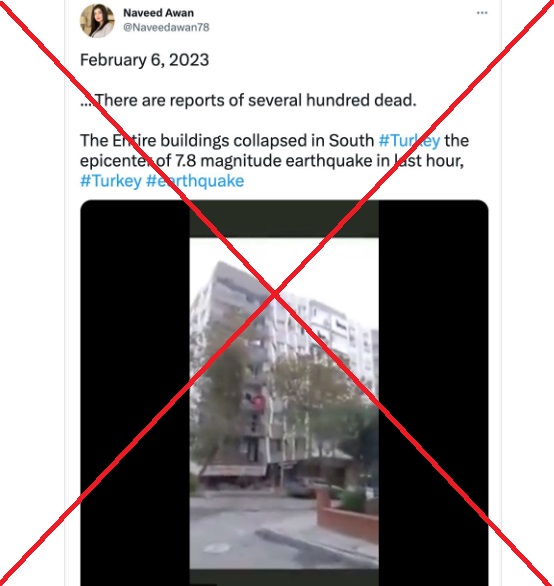Click the left black bar of the video
The height and width of the screenshot is (586, 554).
135,392
